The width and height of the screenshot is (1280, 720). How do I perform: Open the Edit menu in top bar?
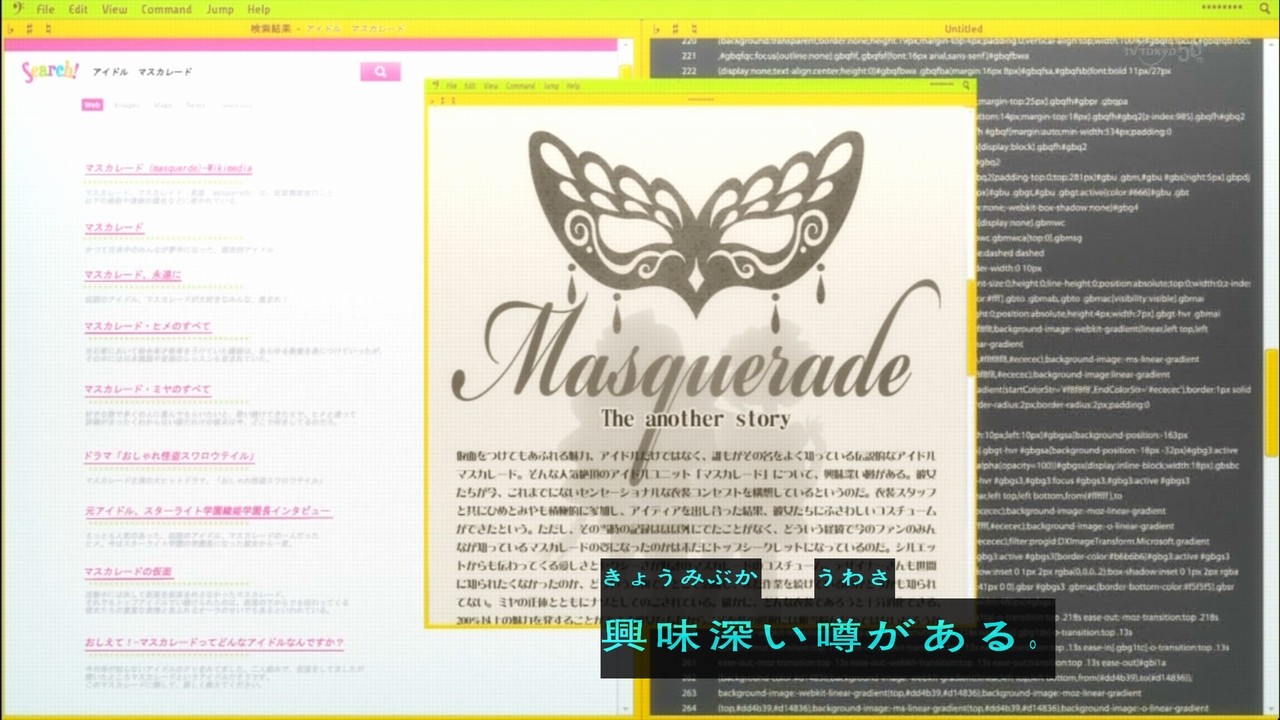(x=78, y=10)
